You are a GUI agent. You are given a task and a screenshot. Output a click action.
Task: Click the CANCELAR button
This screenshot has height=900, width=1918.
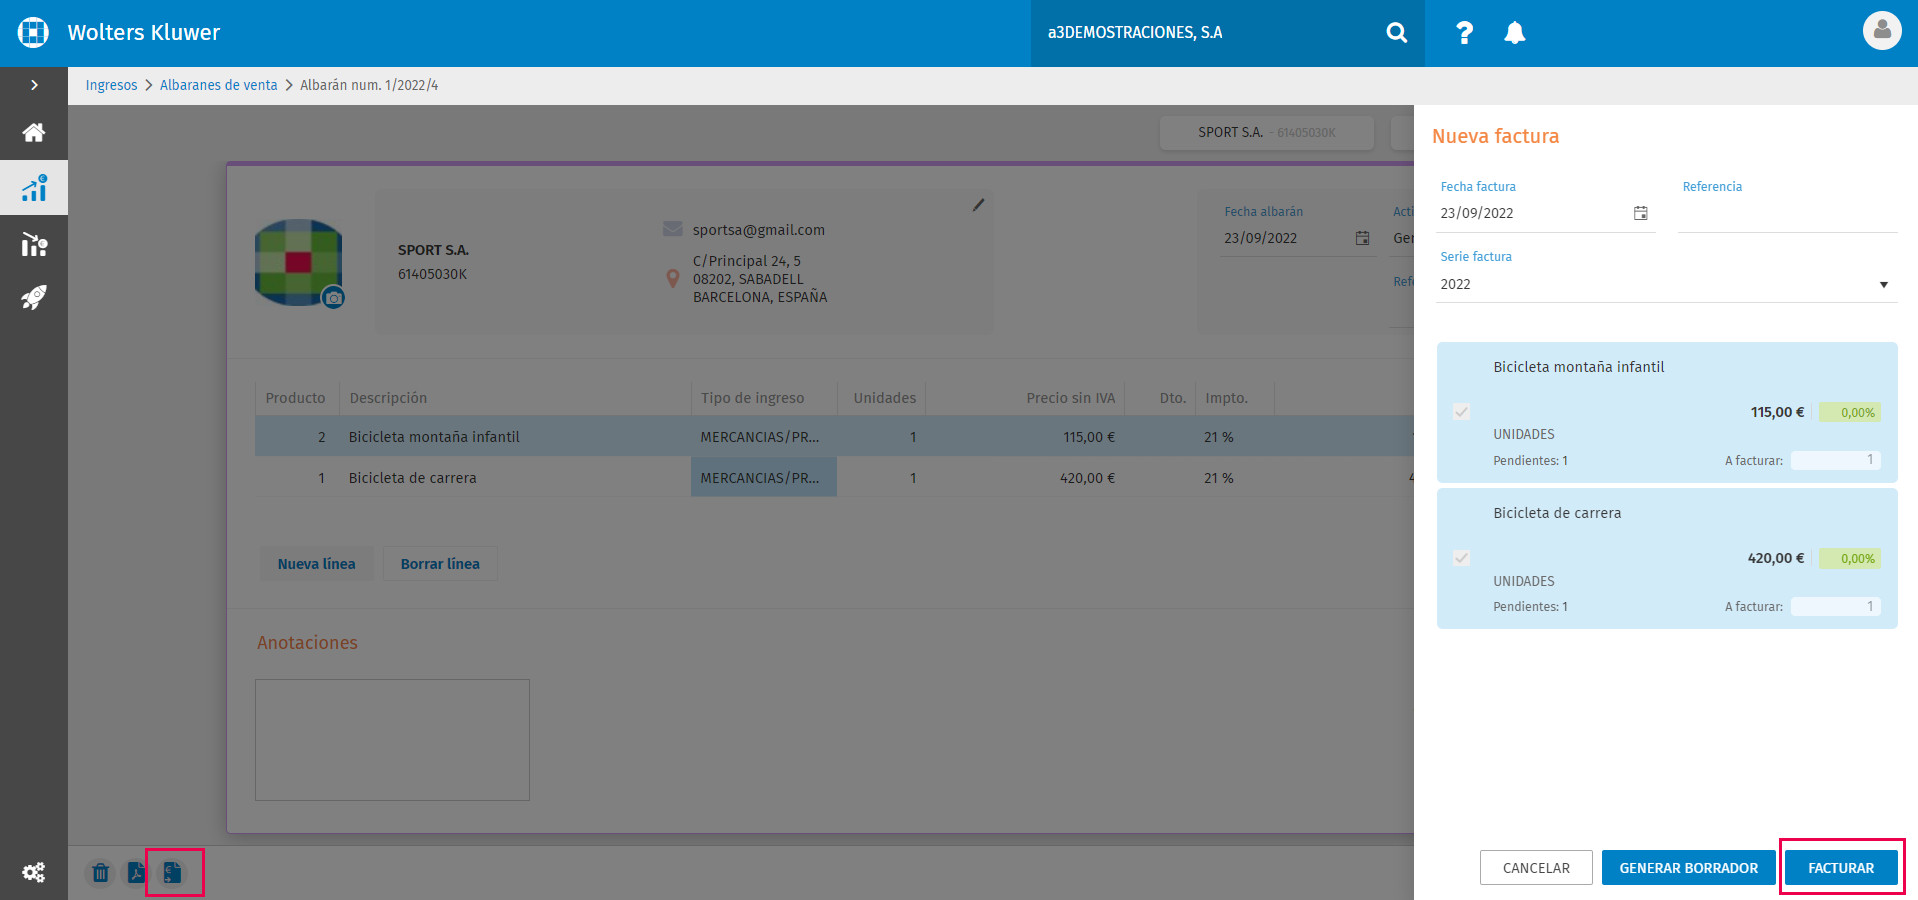click(x=1536, y=868)
